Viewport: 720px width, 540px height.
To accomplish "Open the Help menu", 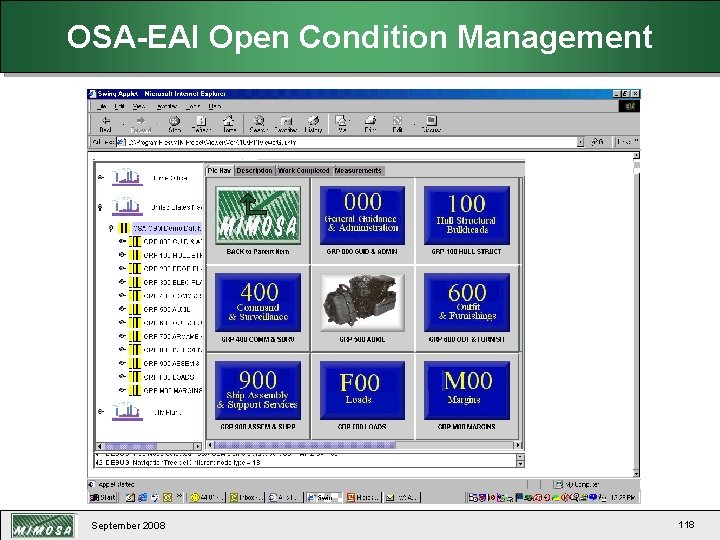I will point(214,106).
